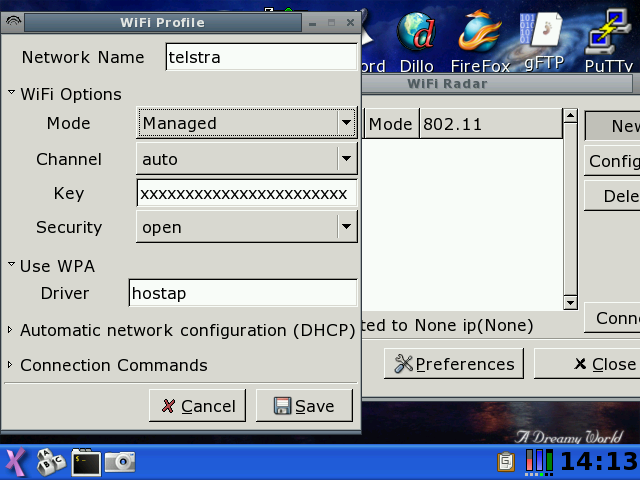Click the system monitor bars in tray
640x480 pixels.
pos(540,462)
